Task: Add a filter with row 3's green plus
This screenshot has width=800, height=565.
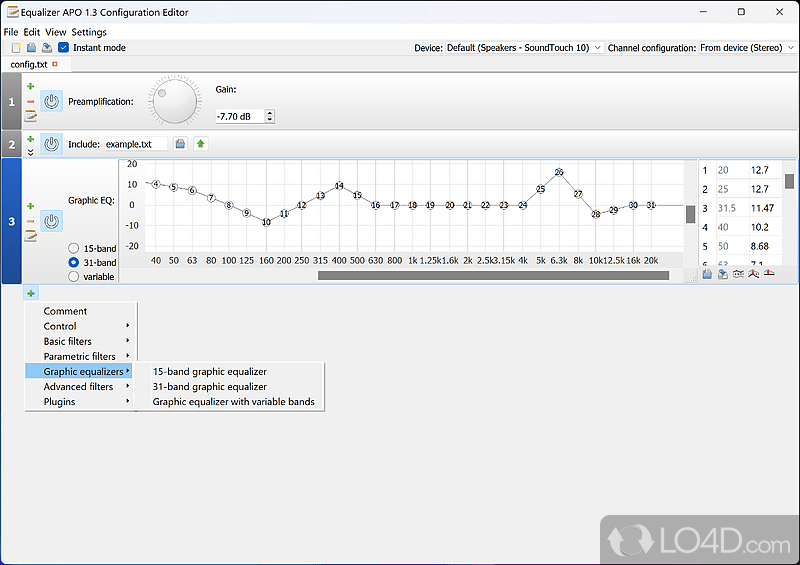Action: [31, 206]
